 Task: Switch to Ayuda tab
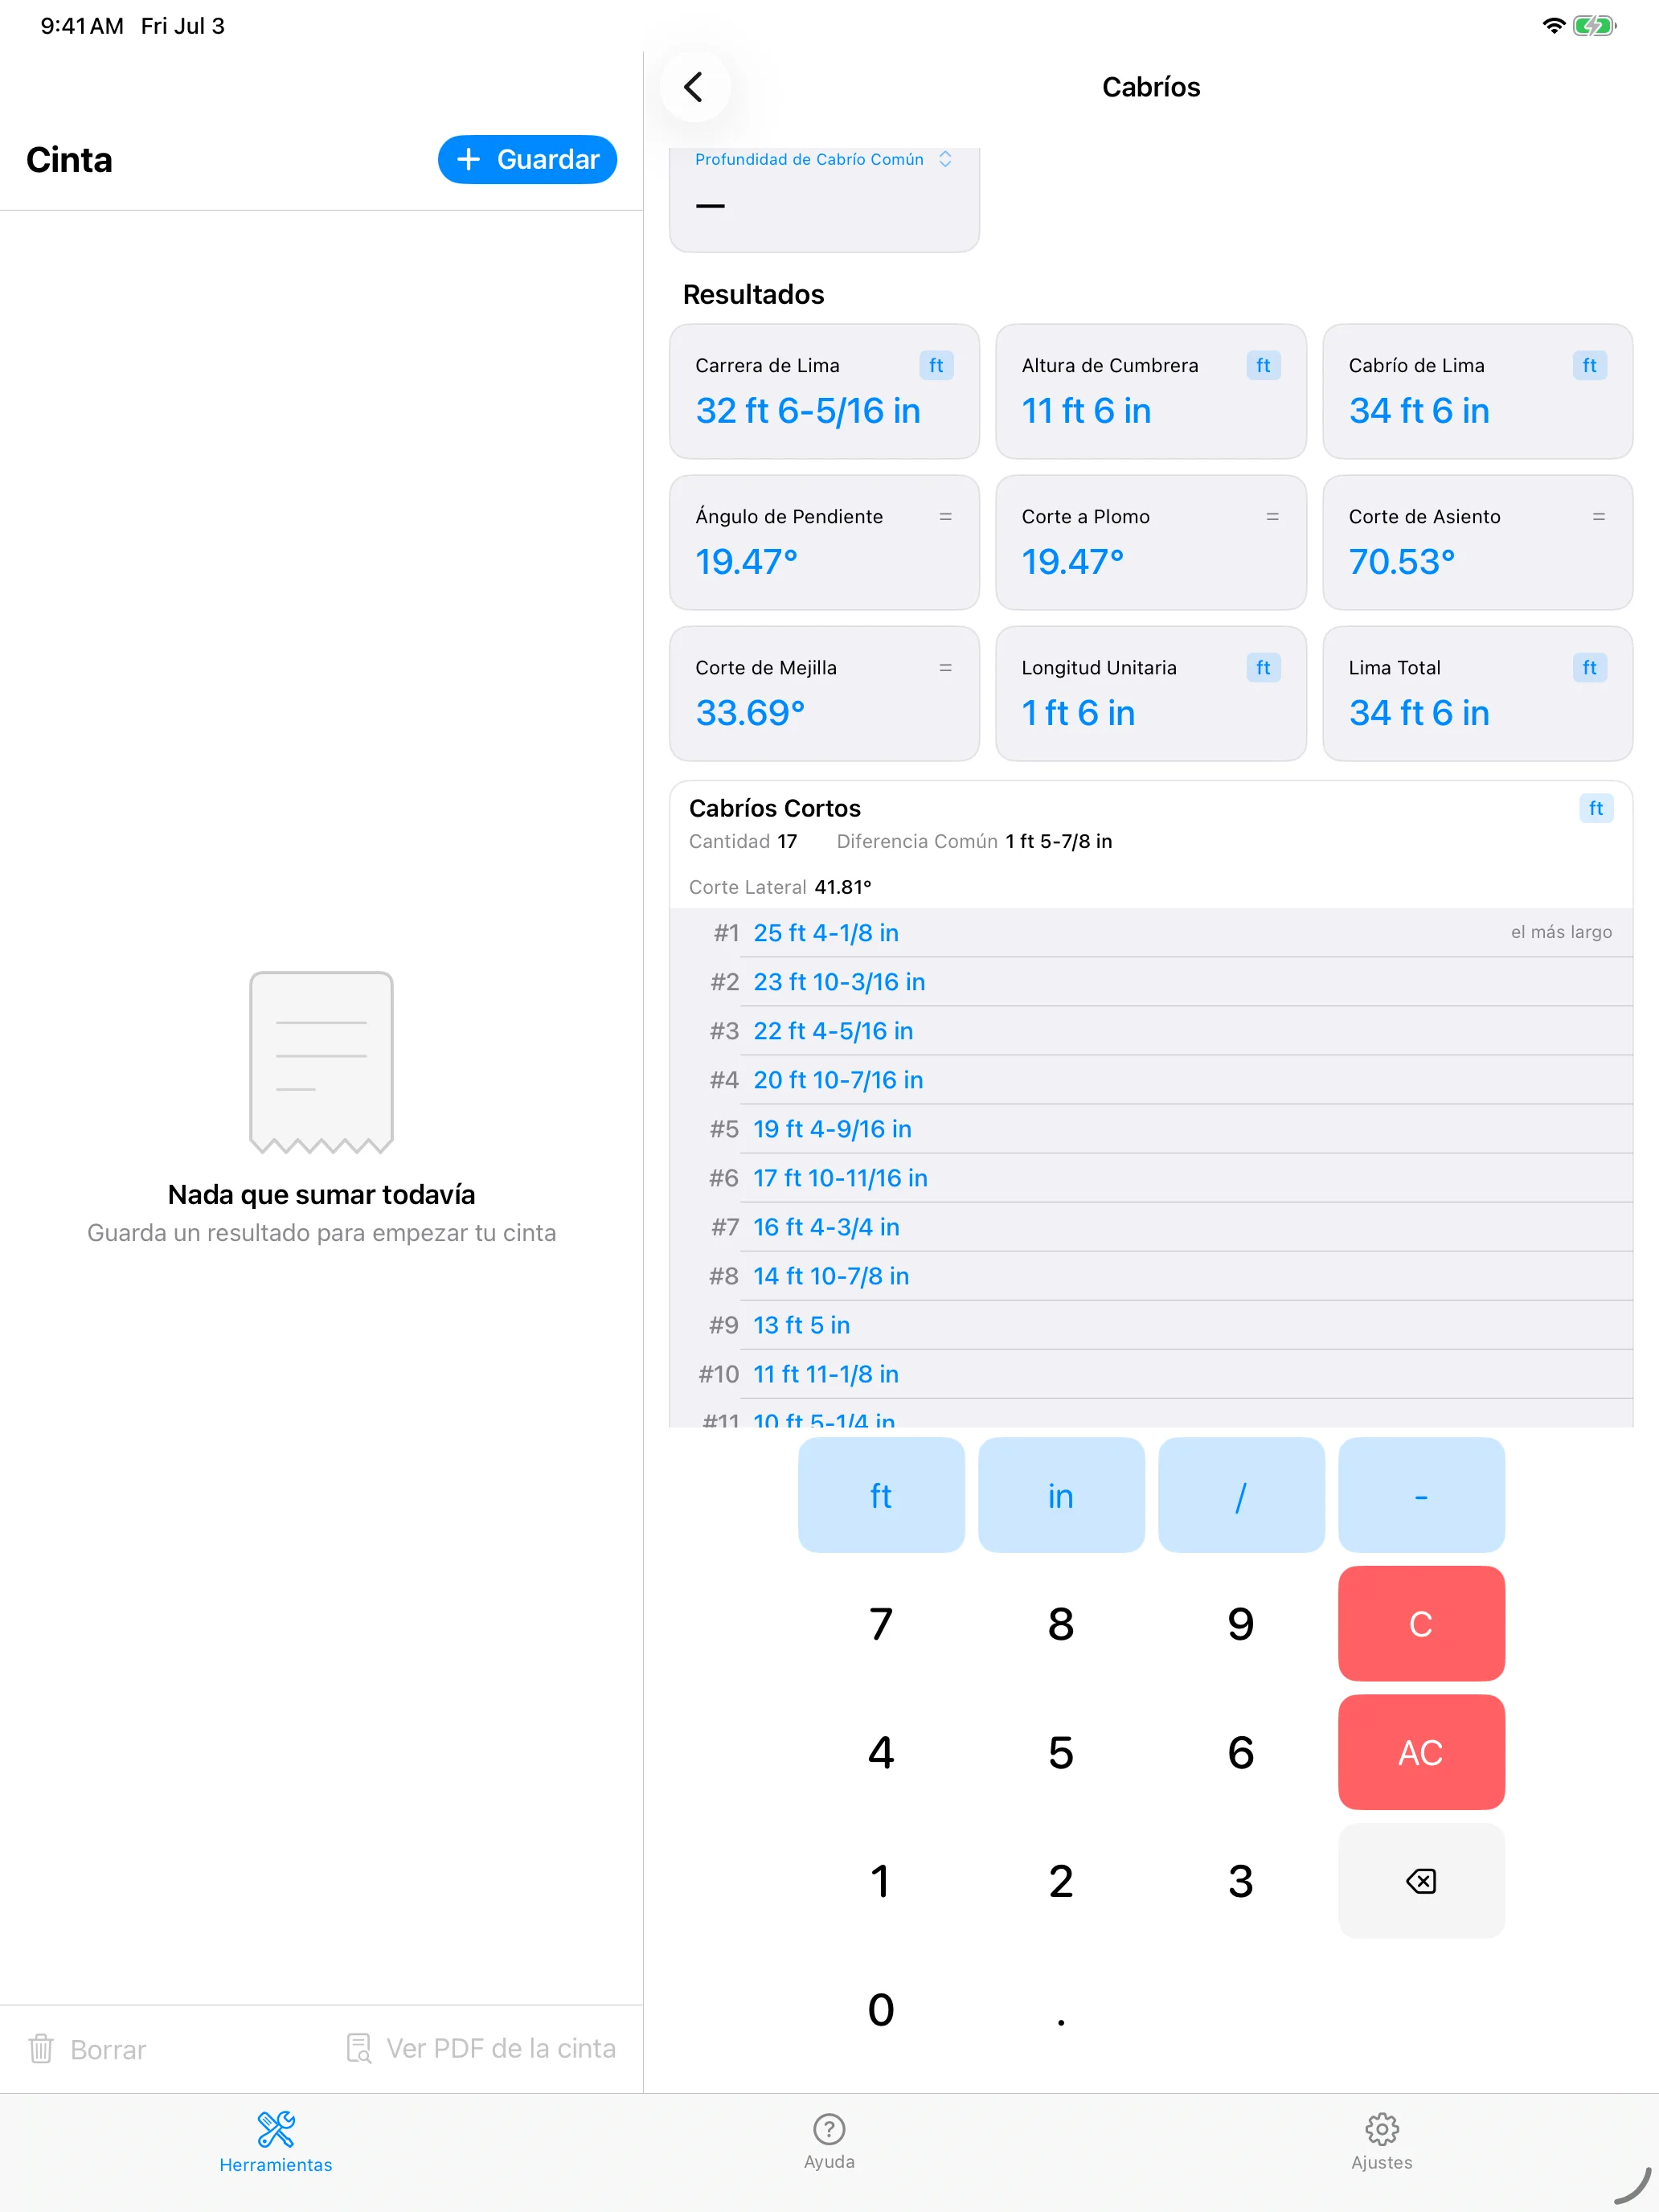click(x=829, y=2143)
